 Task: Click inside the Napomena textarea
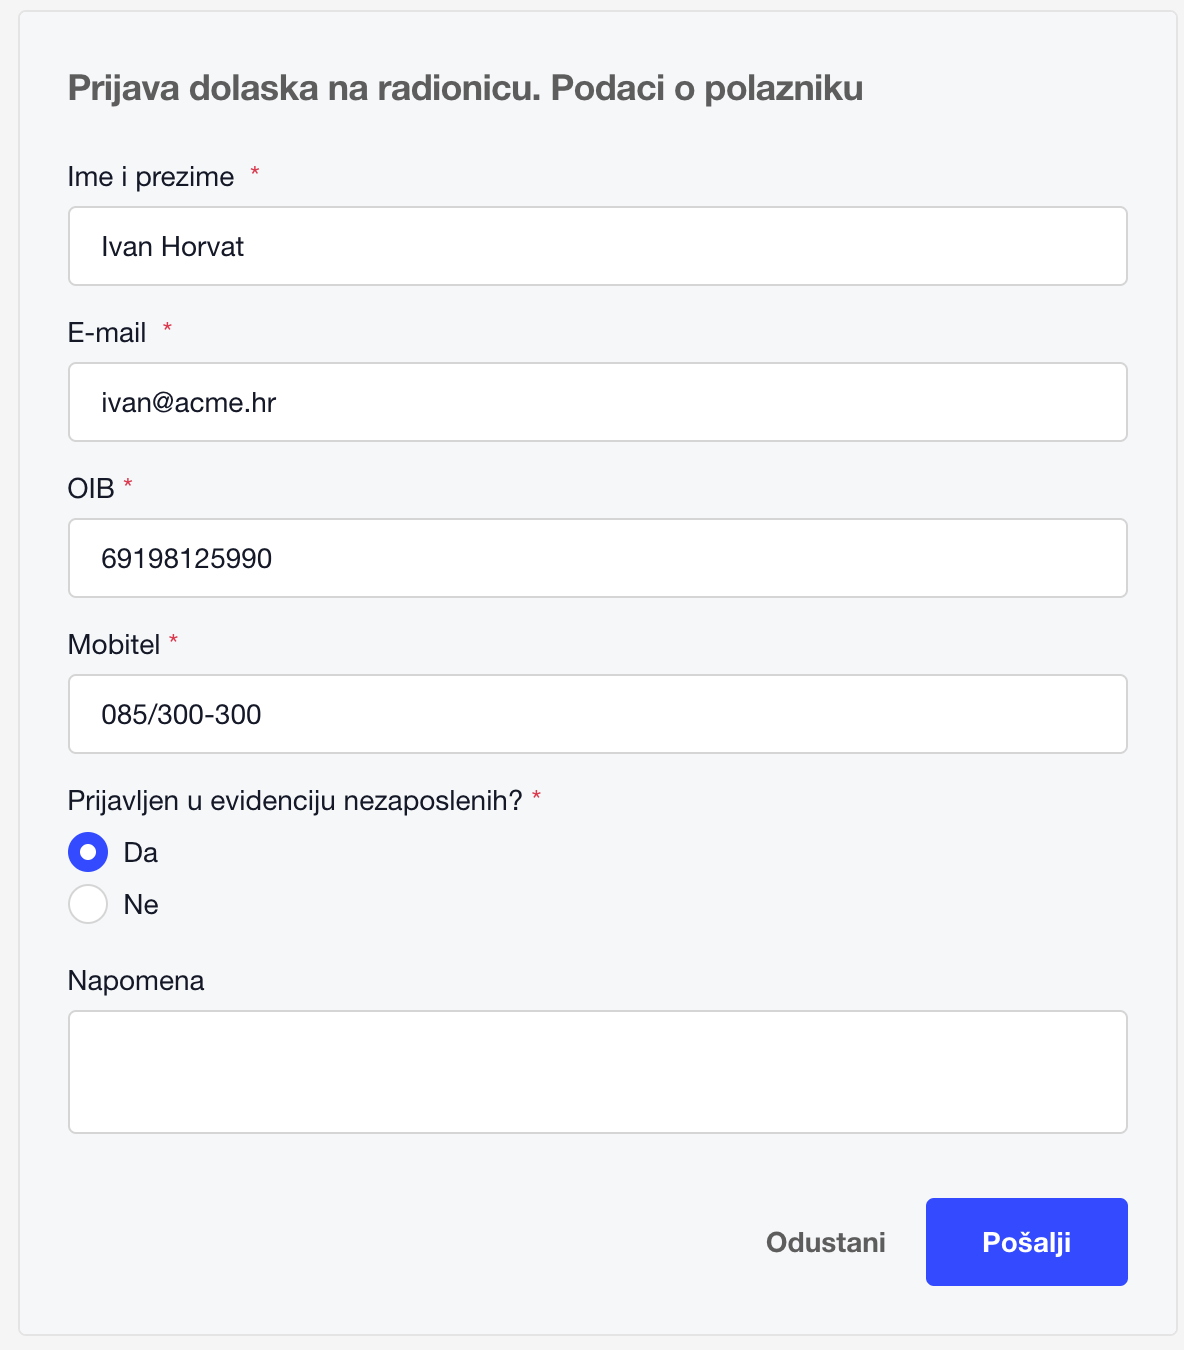coord(597,1072)
